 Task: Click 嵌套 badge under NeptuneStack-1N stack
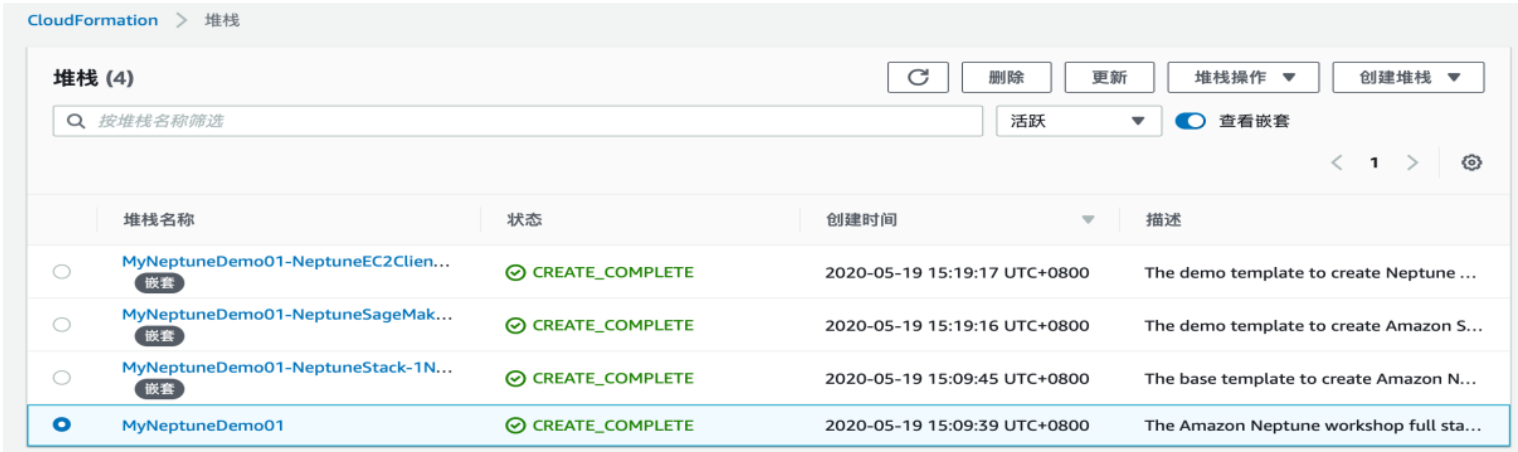click(x=159, y=389)
